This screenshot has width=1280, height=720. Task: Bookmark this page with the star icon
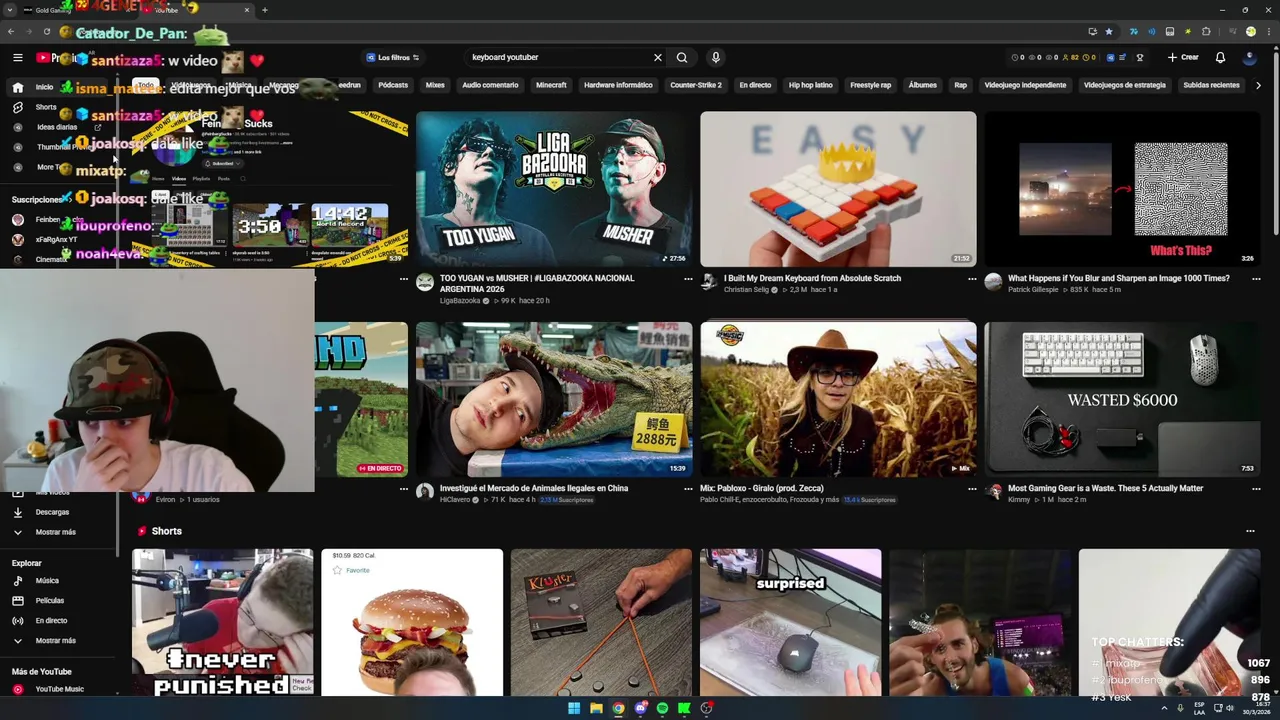[x=1108, y=32]
